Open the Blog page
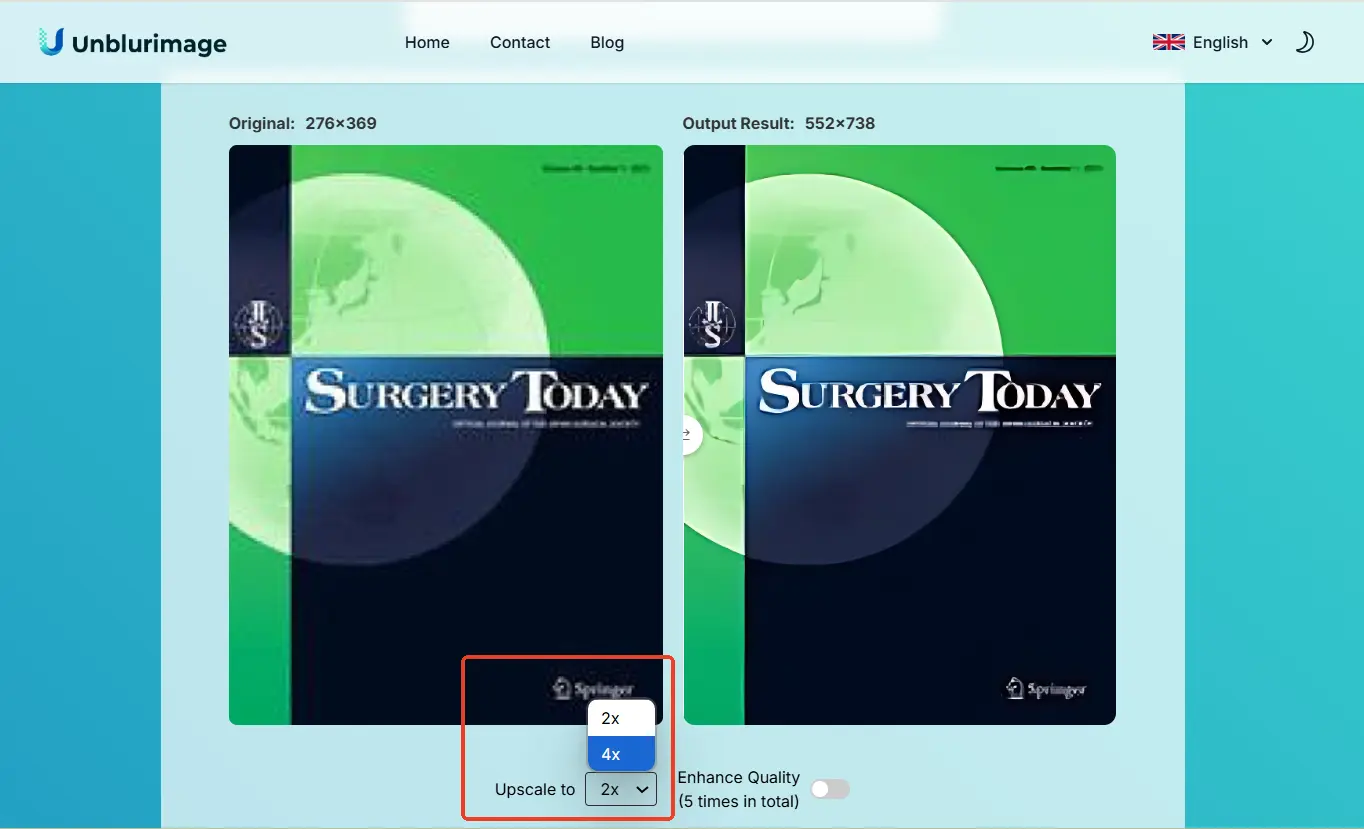This screenshot has height=829, width=1364. (x=607, y=42)
